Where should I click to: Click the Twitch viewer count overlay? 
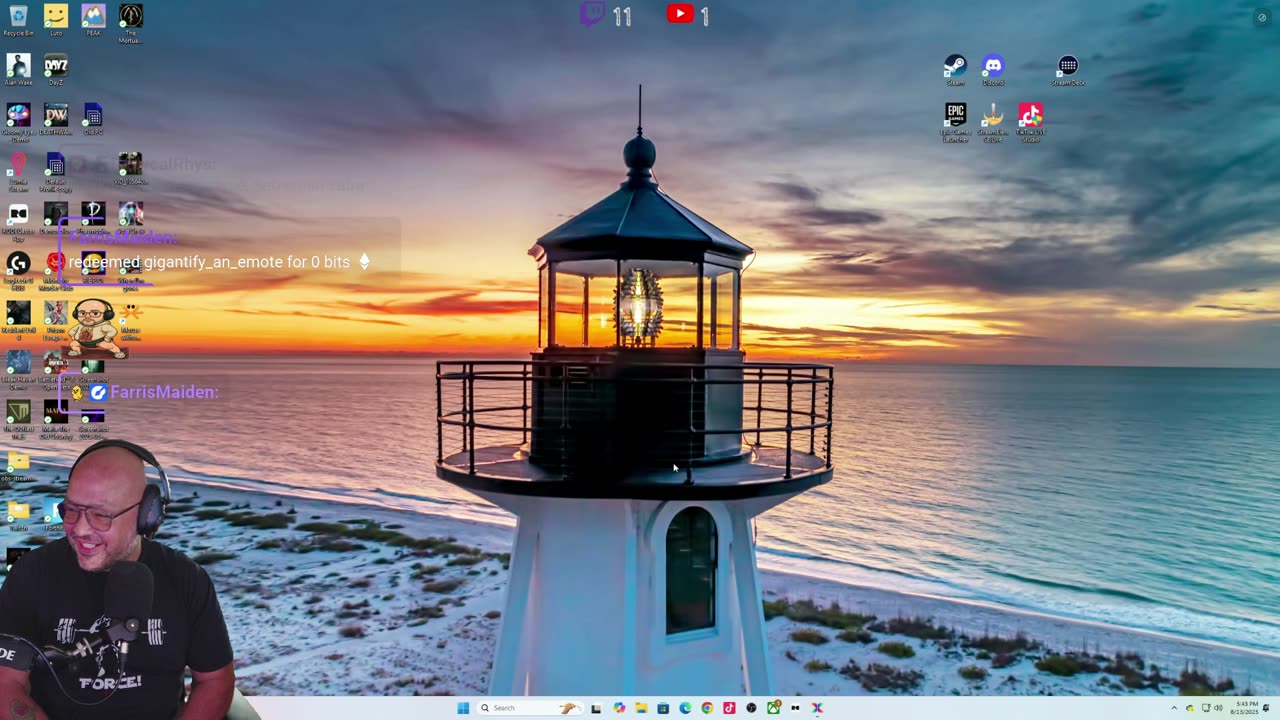[x=606, y=15]
